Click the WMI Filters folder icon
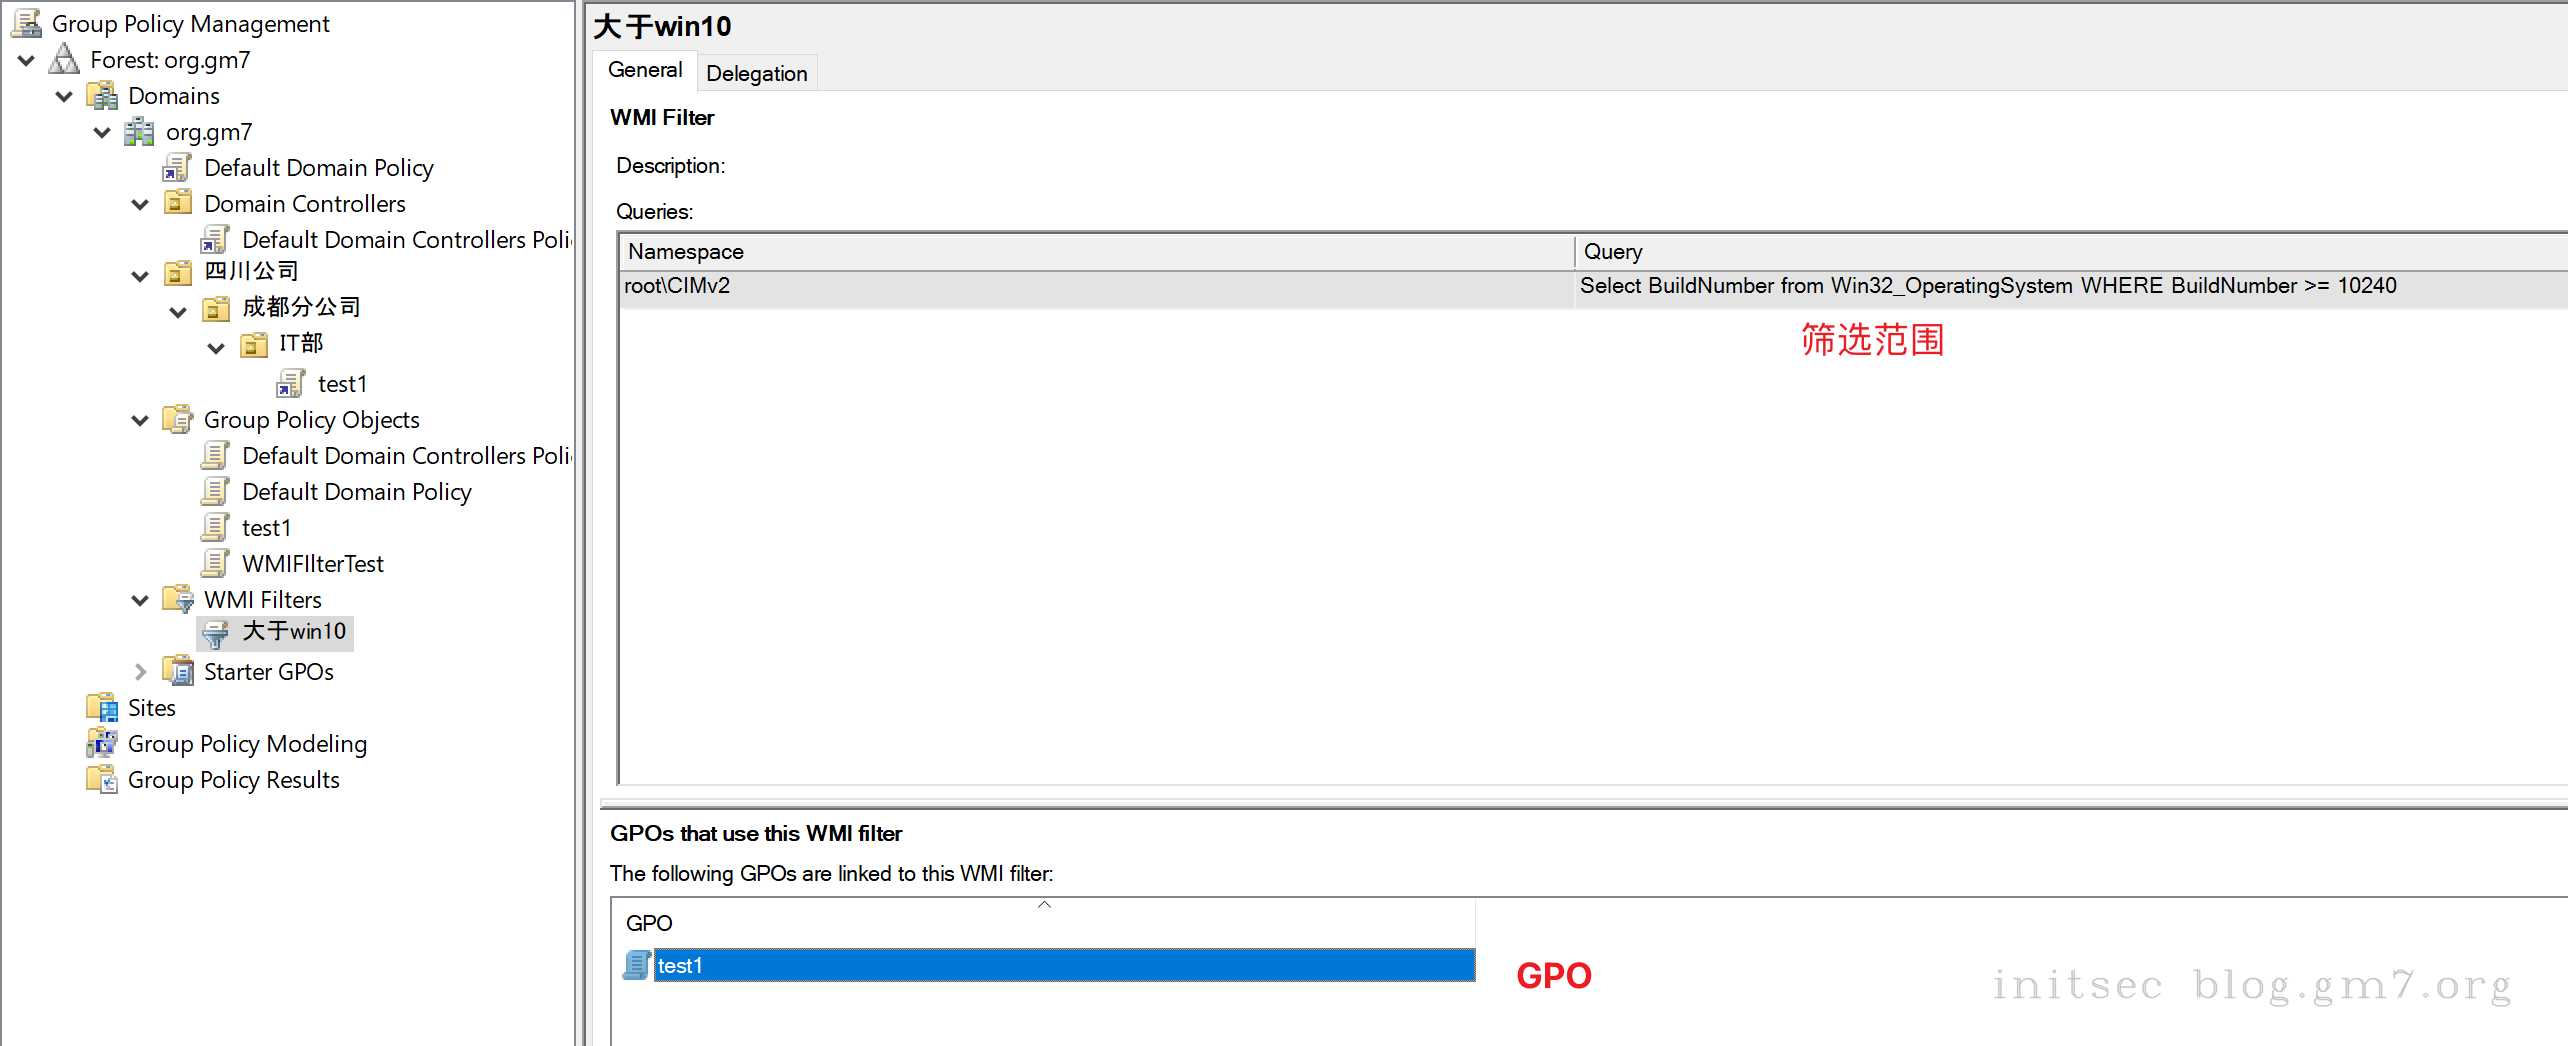2568x1046 pixels. click(x=178, y=600)
